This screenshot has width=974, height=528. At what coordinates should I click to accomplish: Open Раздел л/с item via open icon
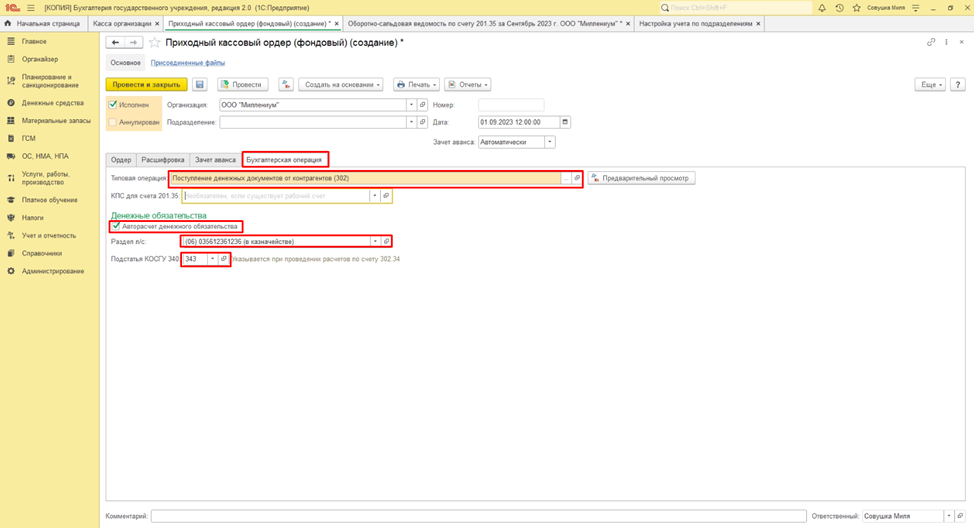[386, 242]
